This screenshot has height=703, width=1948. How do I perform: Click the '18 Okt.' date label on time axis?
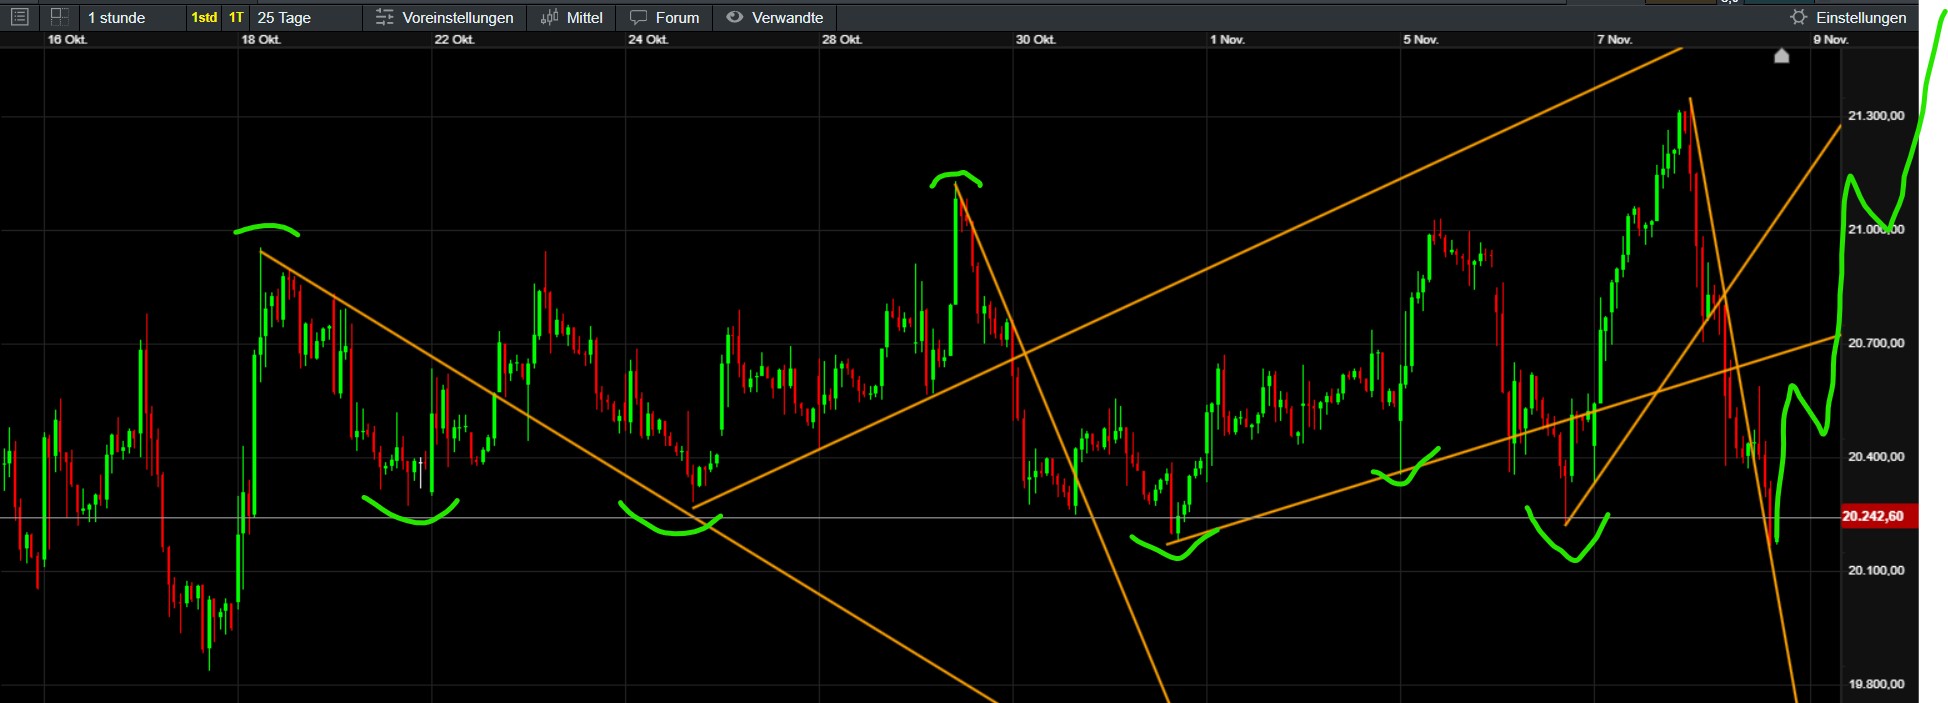click(x=261, y=40)
